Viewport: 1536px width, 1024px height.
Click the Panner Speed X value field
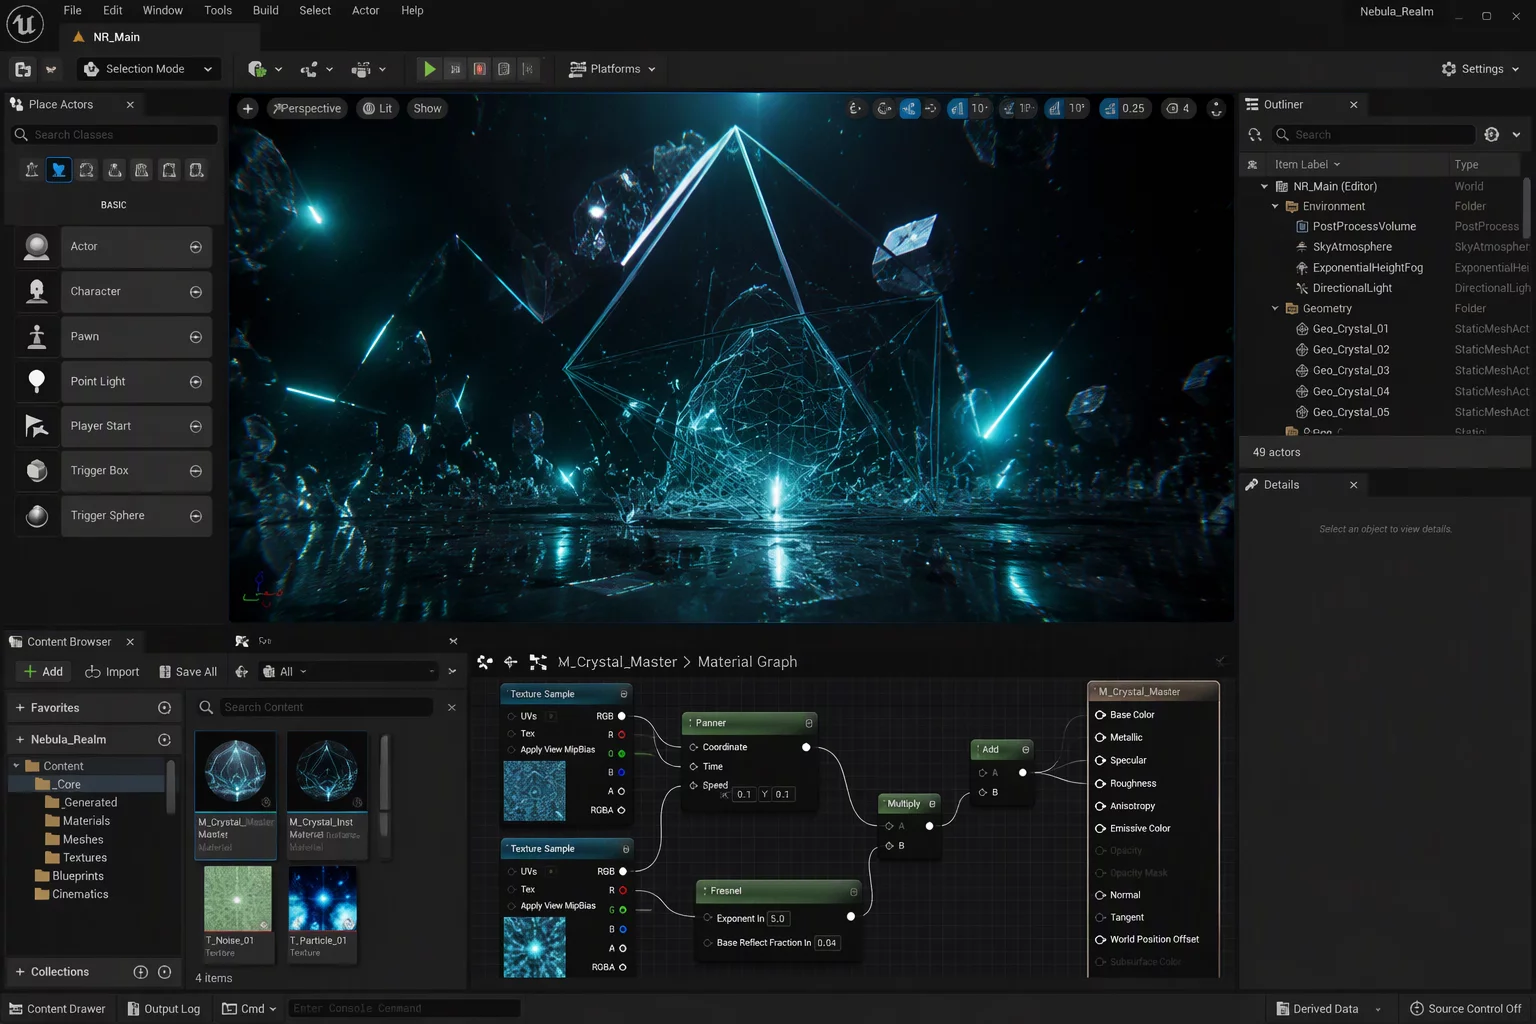pos(743,795)
